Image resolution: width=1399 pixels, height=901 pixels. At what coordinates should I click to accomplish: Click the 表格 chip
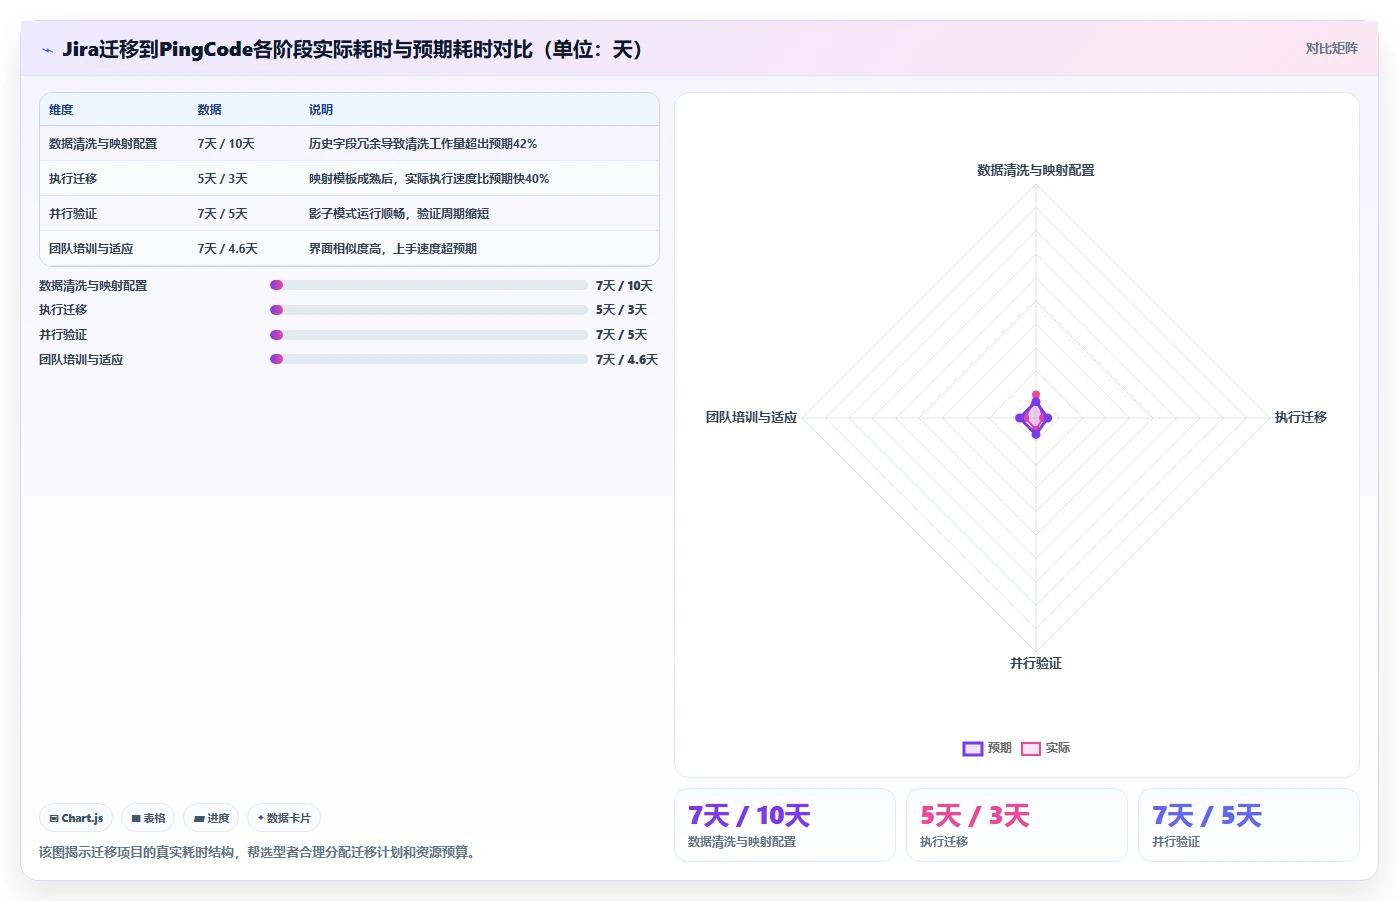(x=148, y=818)
